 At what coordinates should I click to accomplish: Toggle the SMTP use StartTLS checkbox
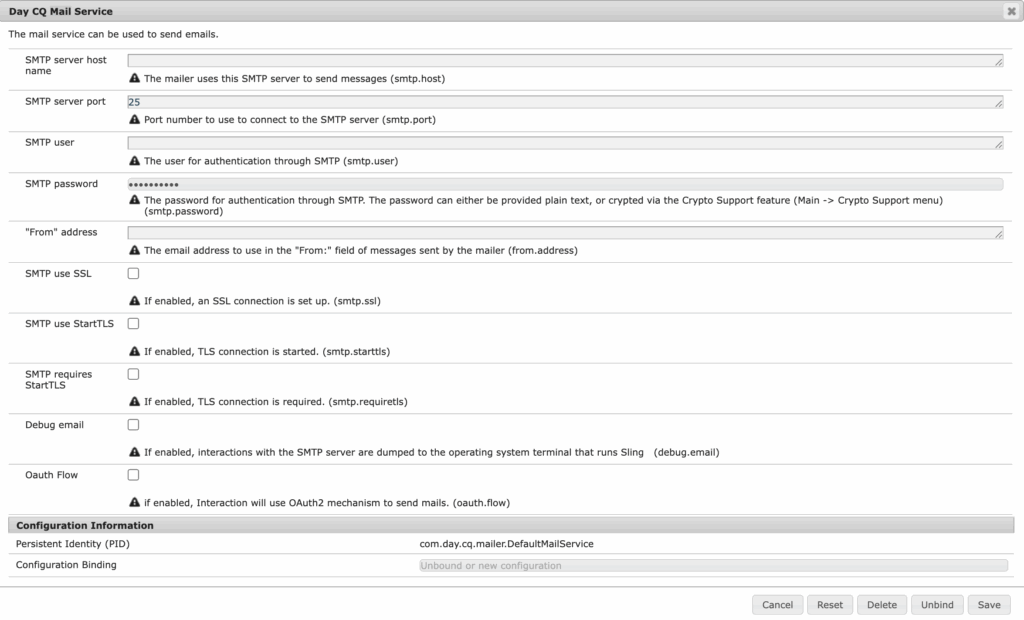134,324
